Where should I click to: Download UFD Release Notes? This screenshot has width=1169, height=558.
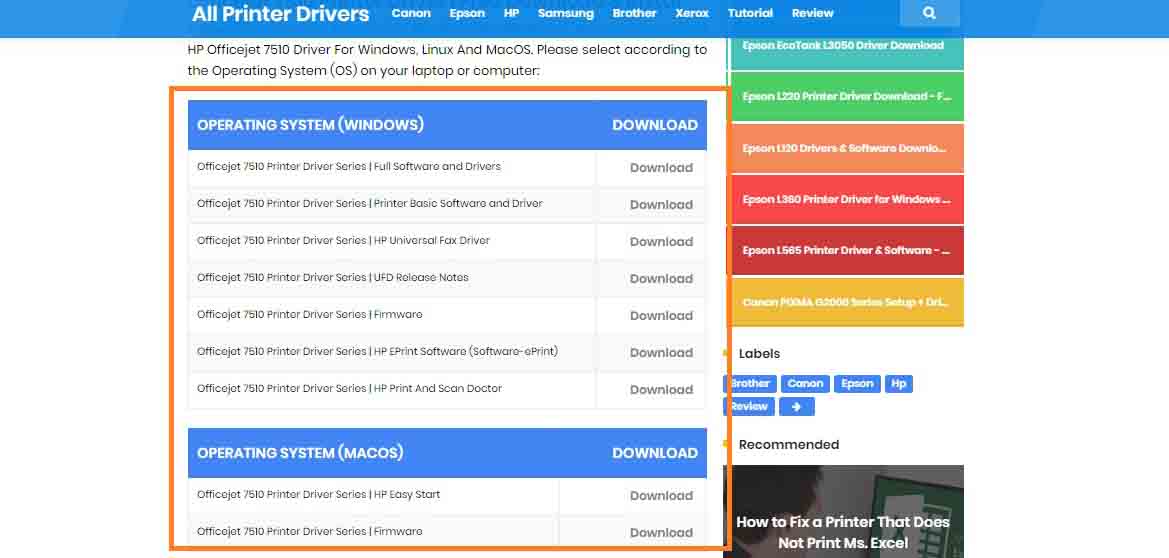point(661,278)
